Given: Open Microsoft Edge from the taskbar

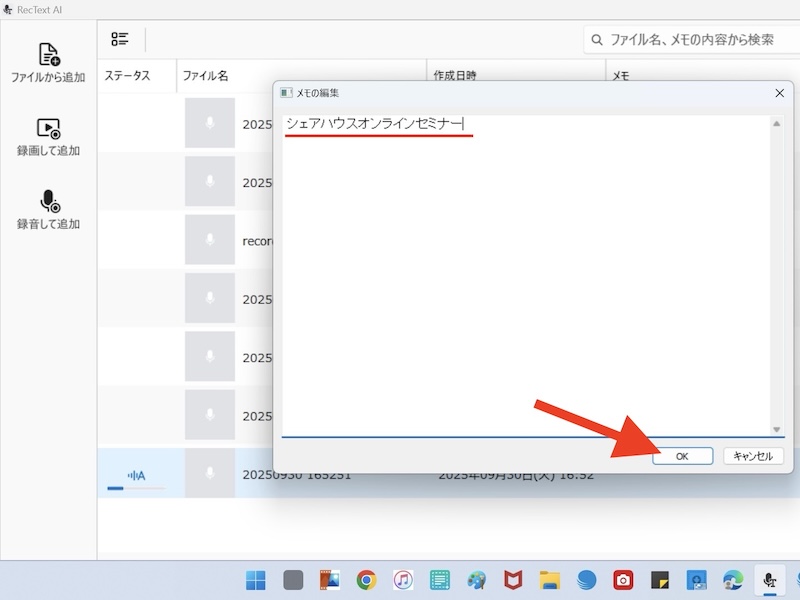Looking at the screenshot, I should coord(733,580).
